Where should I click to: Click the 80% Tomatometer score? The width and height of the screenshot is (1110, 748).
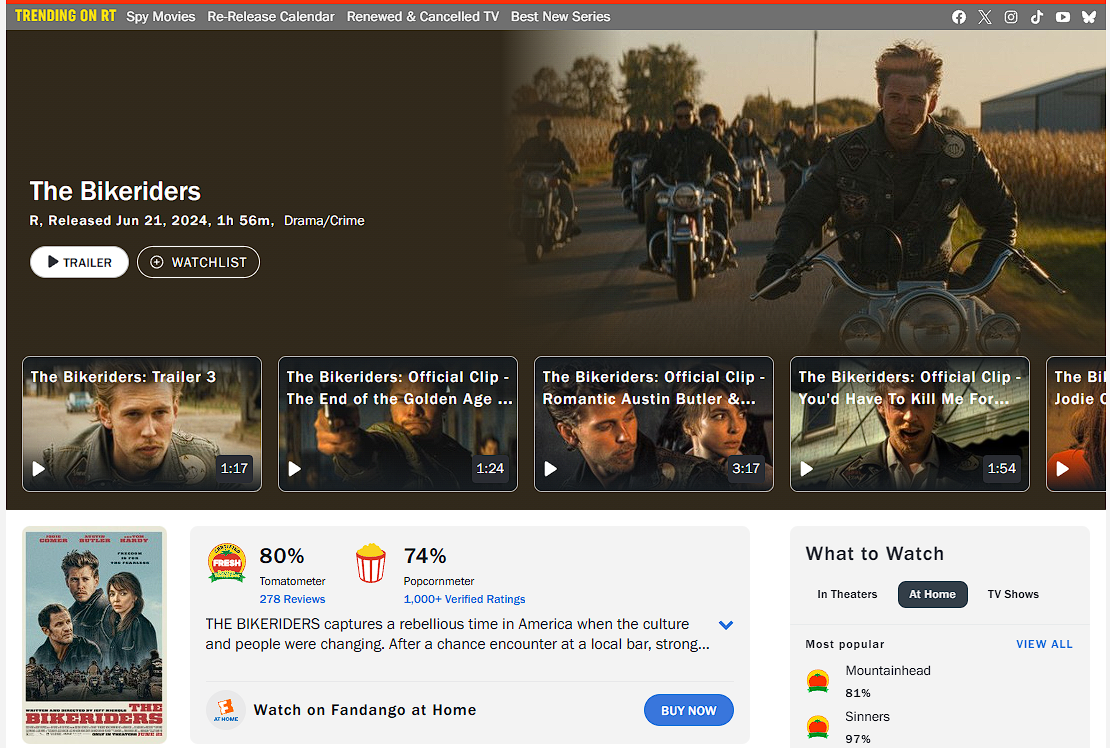282,556
